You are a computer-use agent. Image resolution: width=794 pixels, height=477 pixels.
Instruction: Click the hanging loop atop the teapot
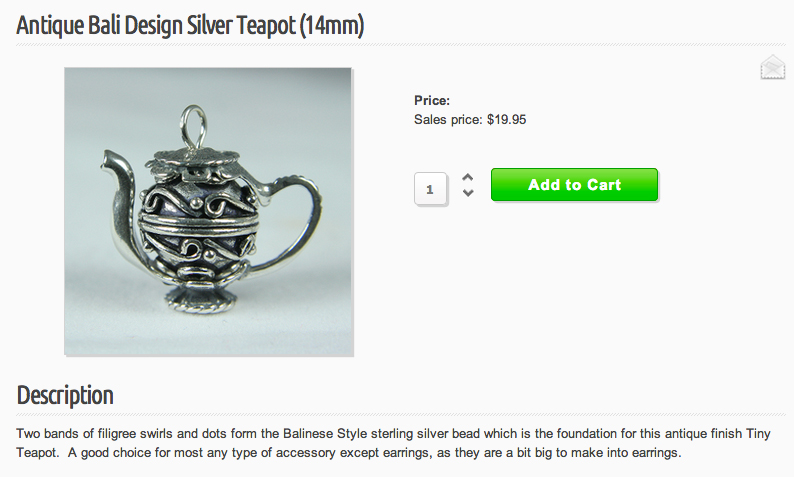(x=194, y=126)
